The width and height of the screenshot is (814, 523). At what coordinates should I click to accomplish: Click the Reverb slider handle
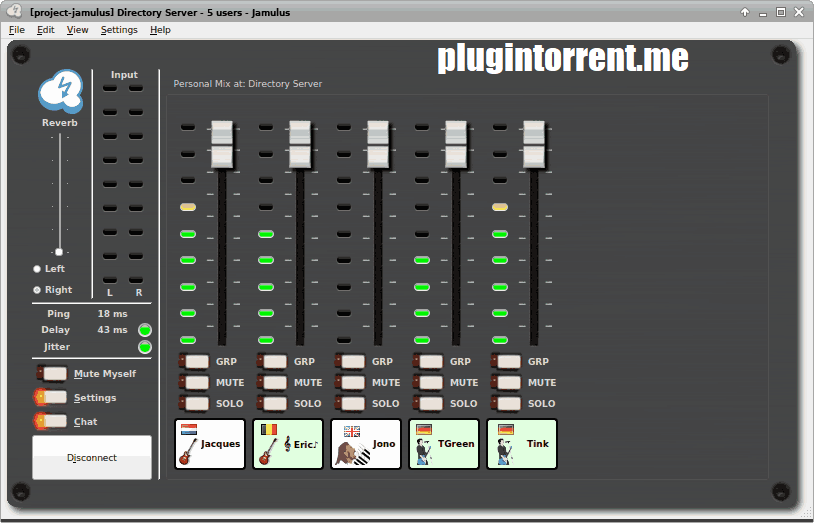(59, 252)
